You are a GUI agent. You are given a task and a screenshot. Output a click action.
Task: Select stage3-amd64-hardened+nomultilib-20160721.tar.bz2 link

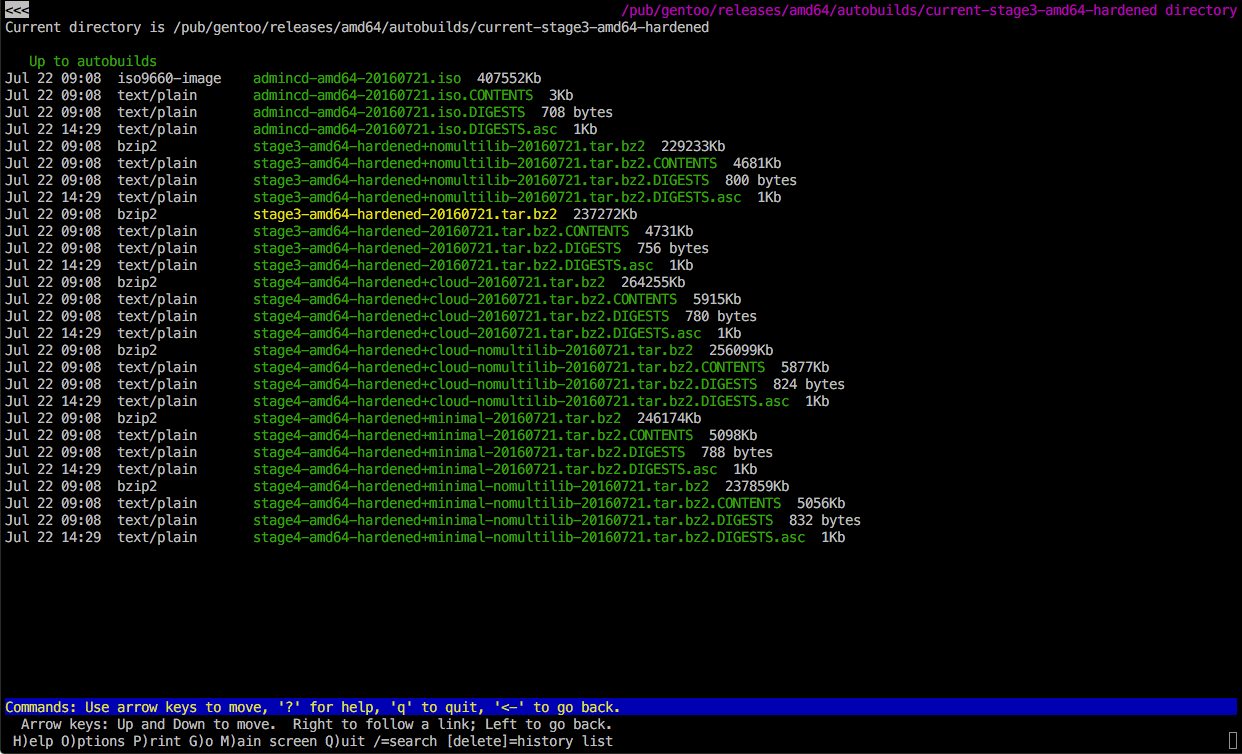tap(449, 146)
